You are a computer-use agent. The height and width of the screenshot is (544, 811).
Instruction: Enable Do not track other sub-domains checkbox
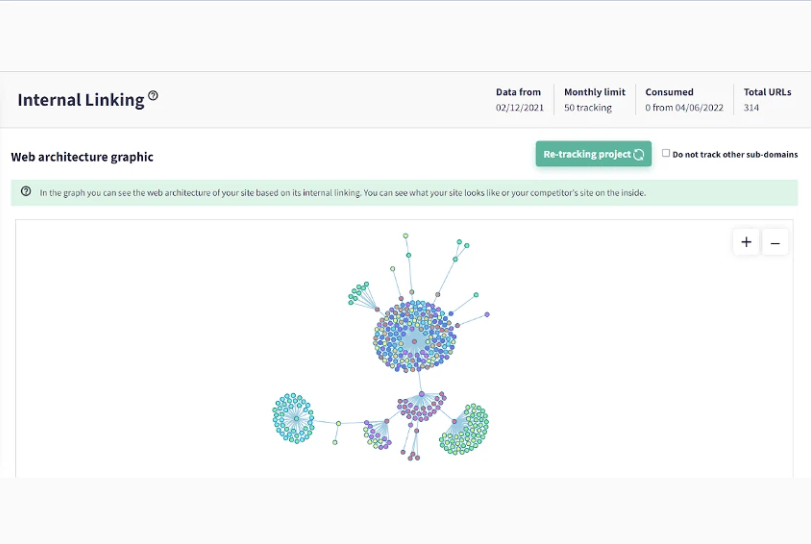pyautogui.click(x=666, y=153)
